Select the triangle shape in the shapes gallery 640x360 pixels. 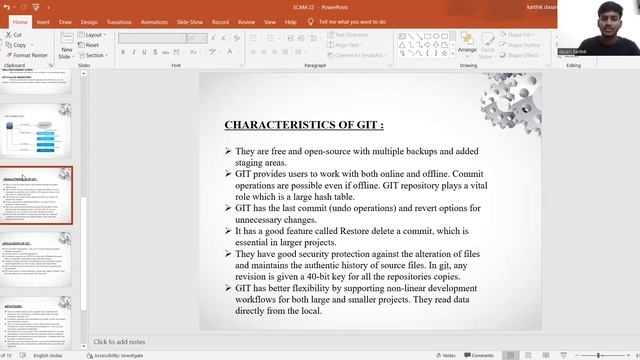pyautogui.click(x=402, y=44)
